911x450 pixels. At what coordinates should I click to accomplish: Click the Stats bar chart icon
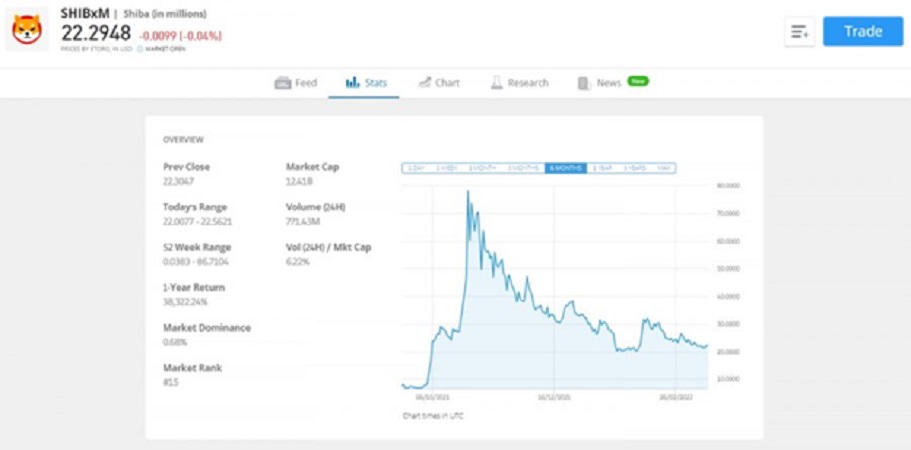[x=352, y=83]
